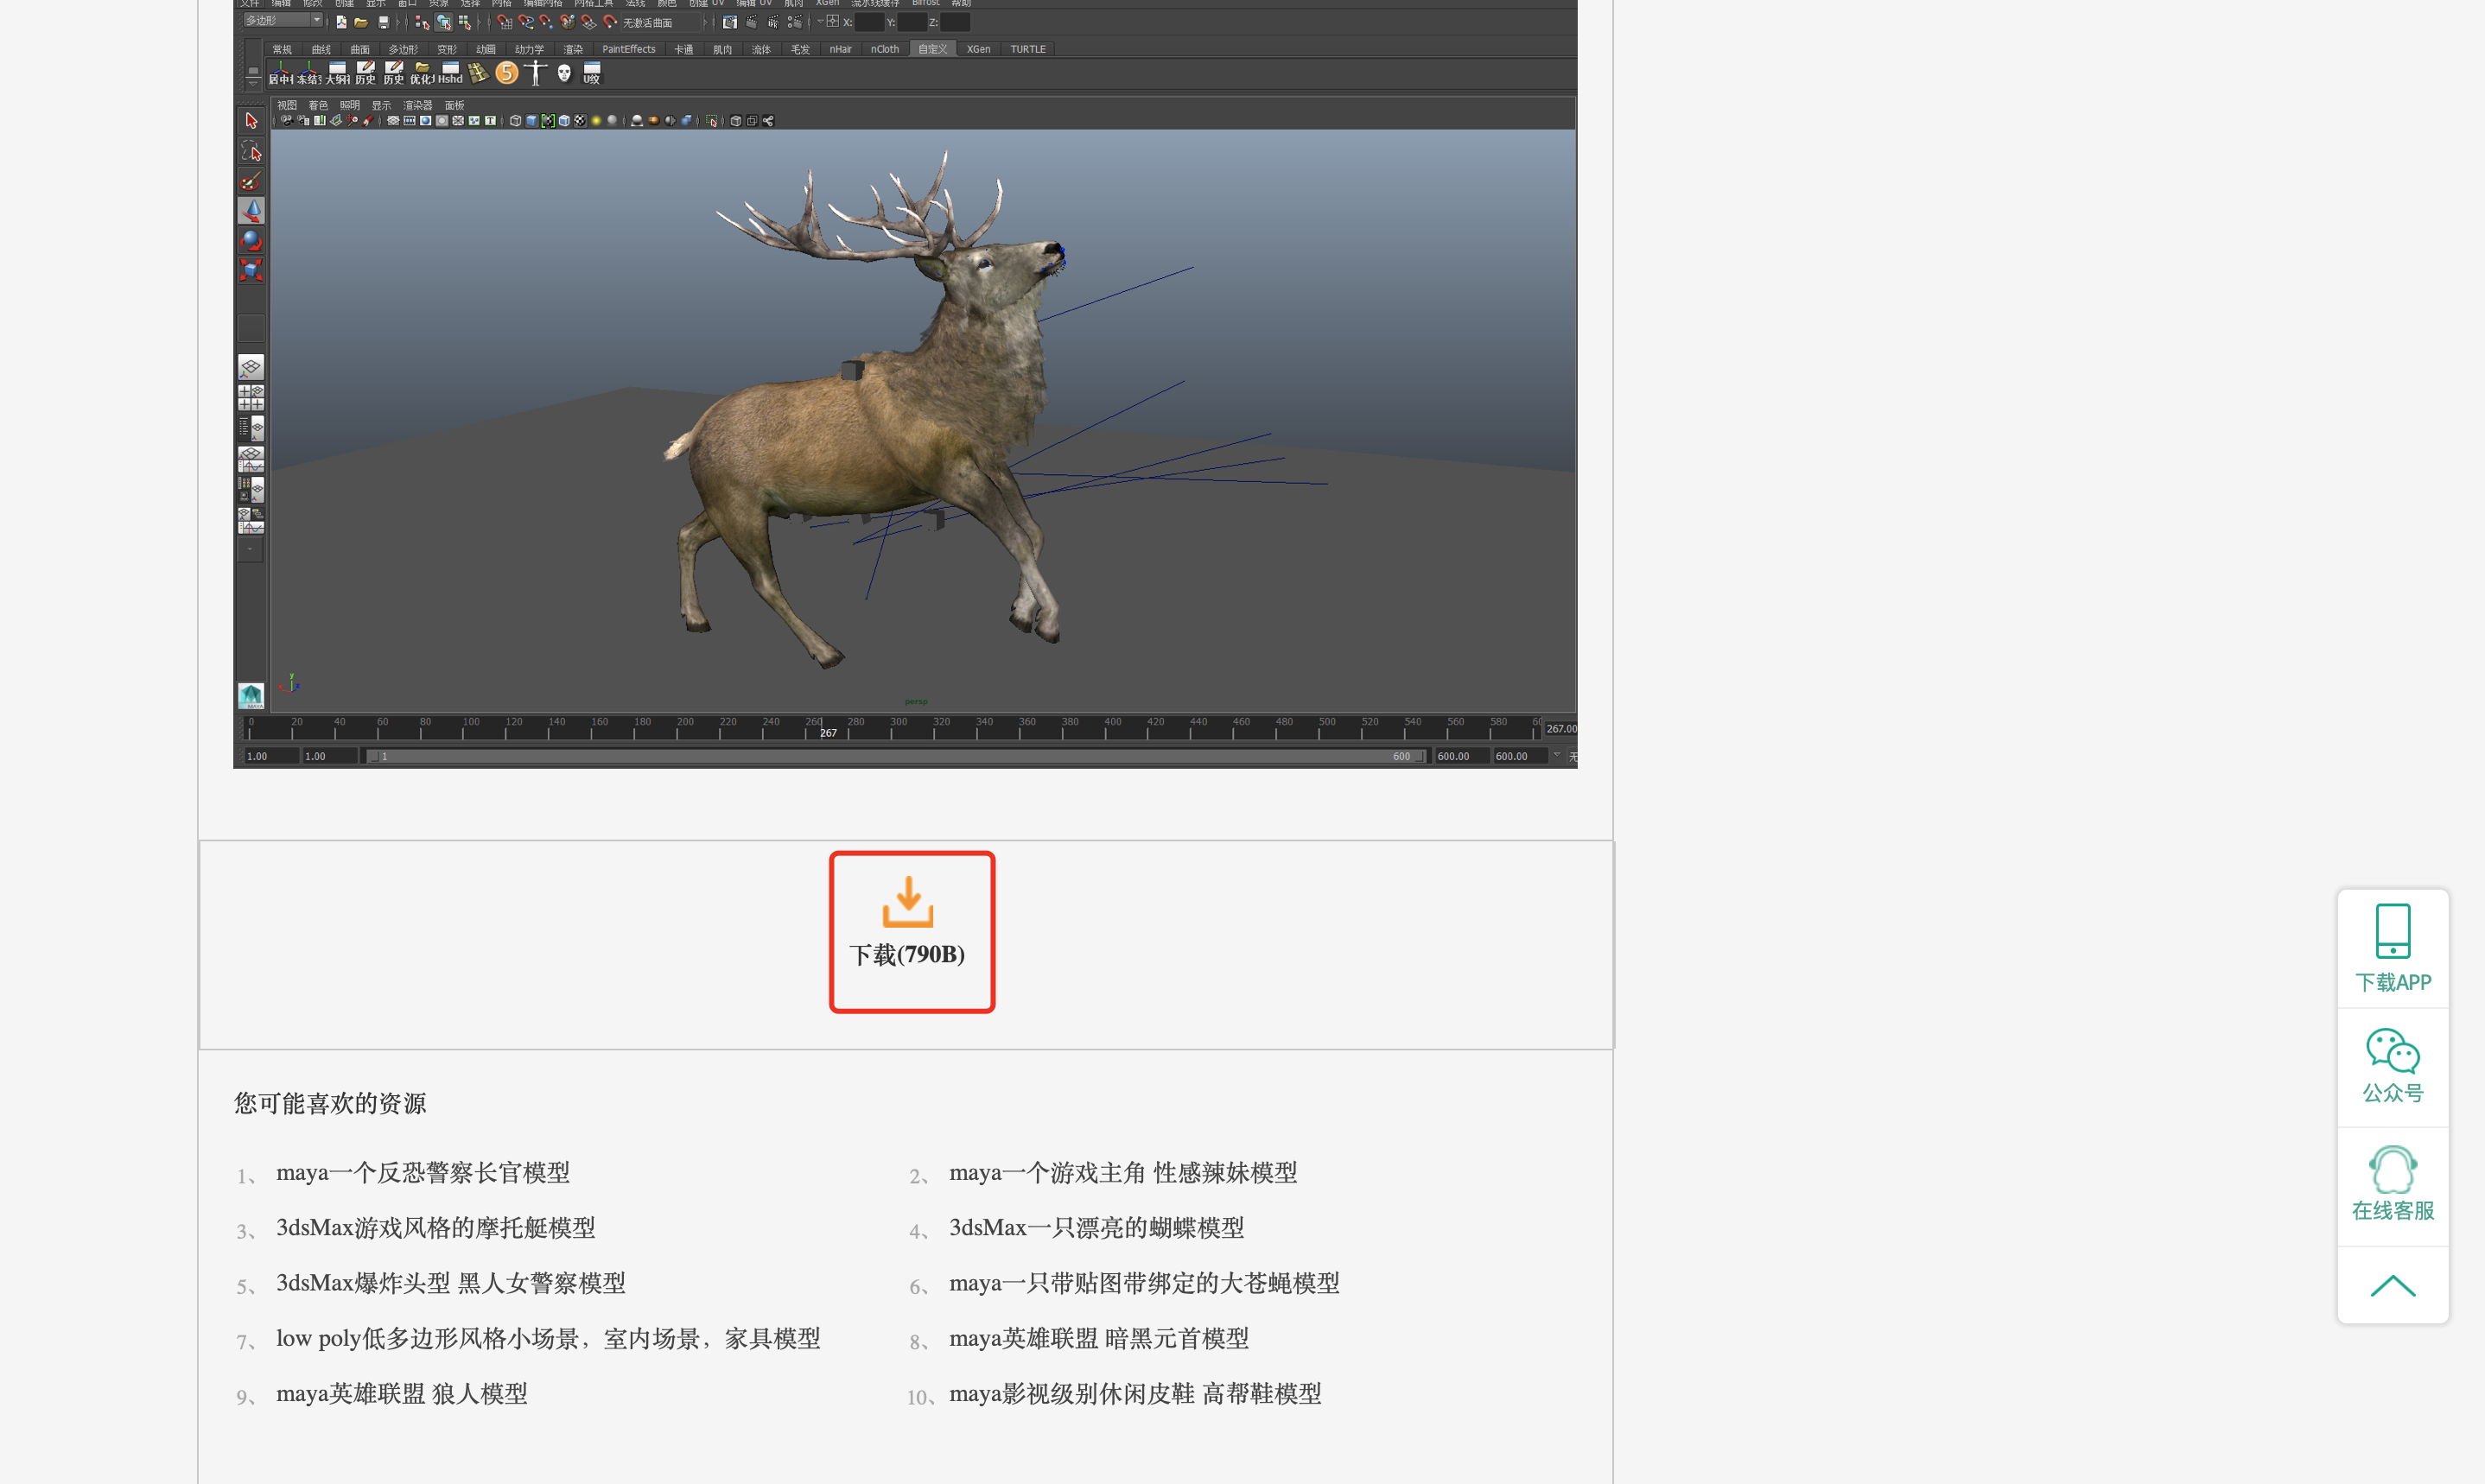
Task: Open 在线客服 headset support icon
Action: [x=2392, y=1169]
